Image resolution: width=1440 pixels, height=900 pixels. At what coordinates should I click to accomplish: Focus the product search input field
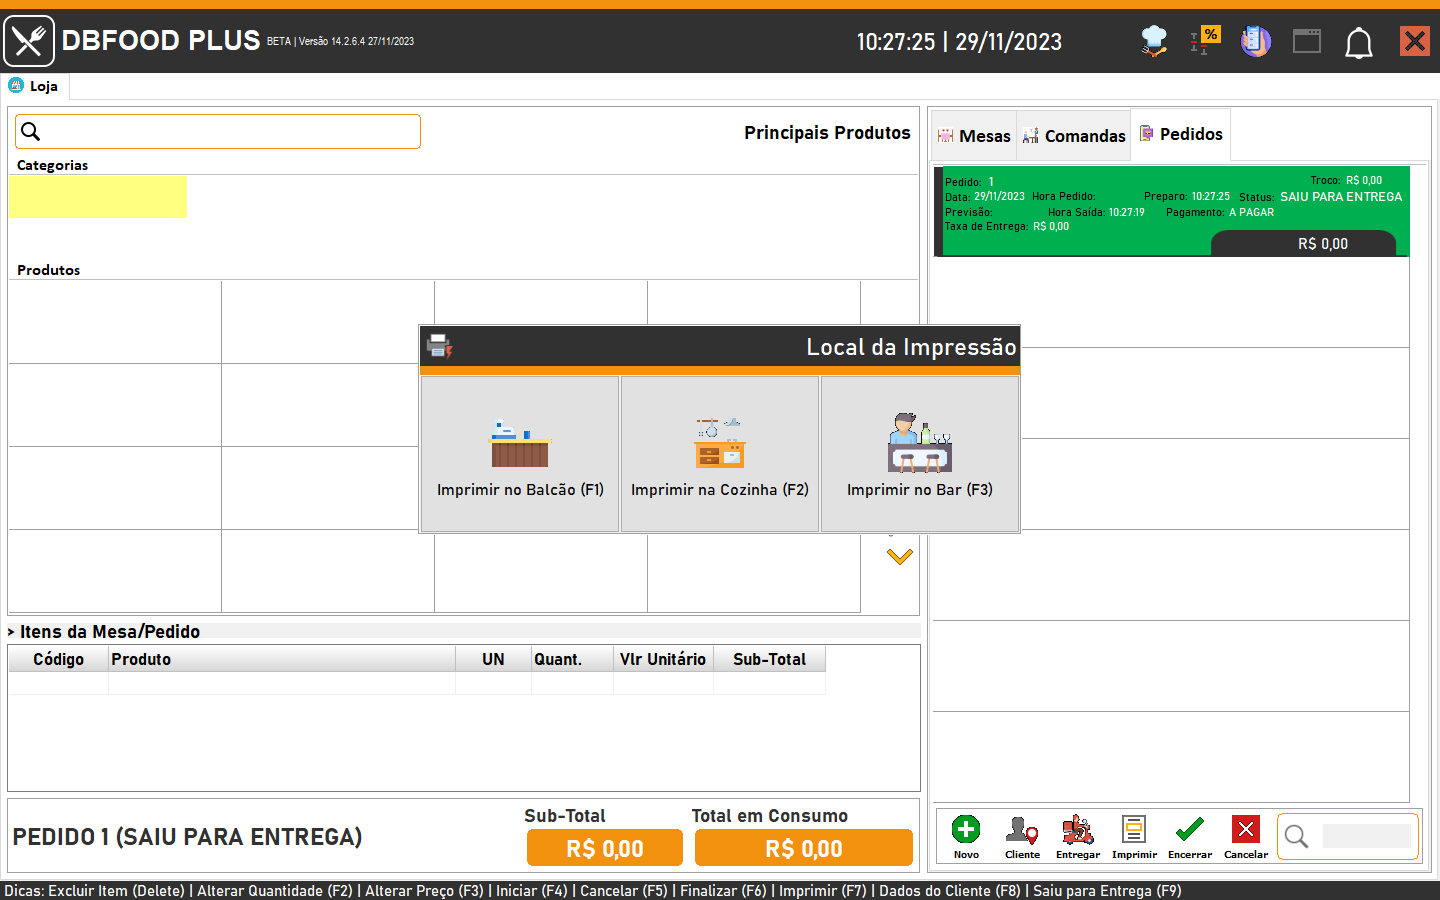click(x=218, y=131)
